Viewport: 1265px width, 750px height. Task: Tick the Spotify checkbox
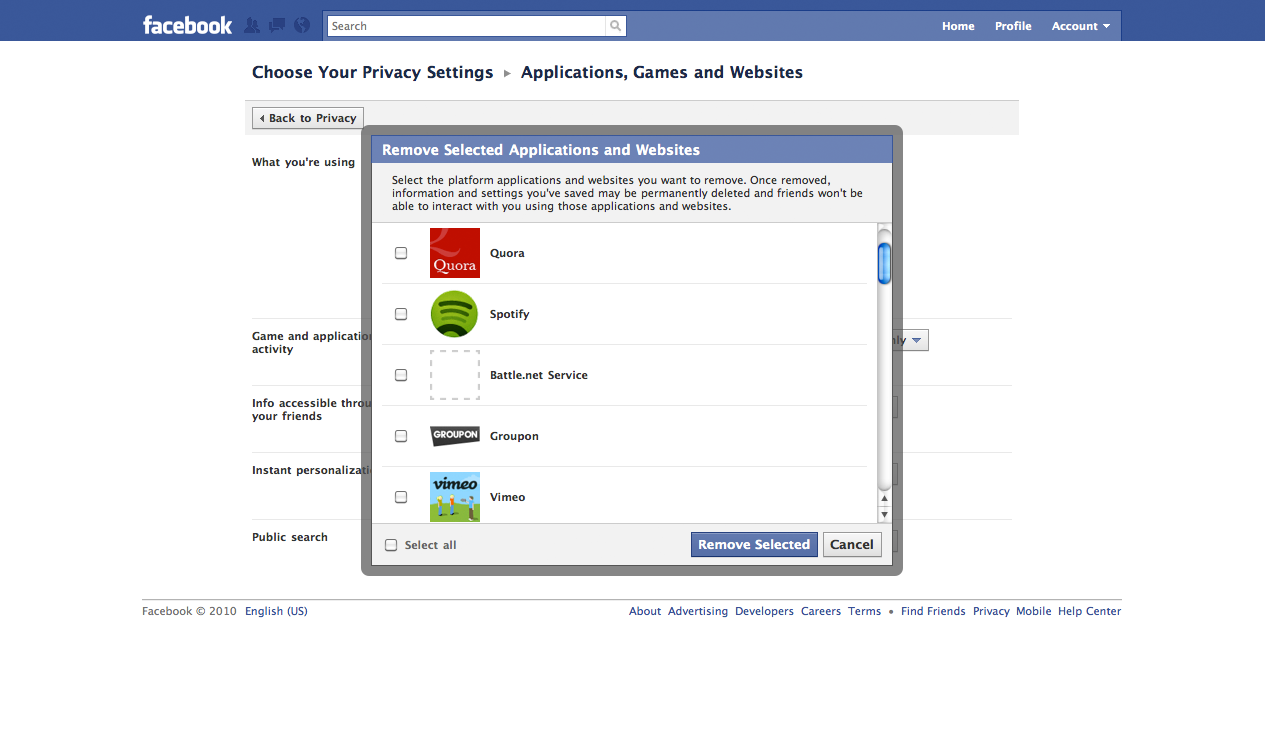coord(401,314)
